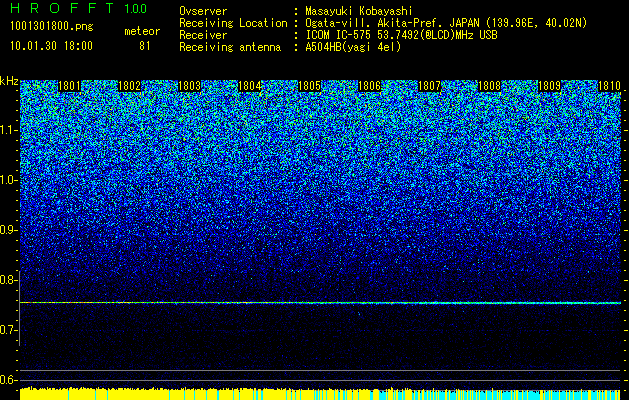Click the Receiver label

point(203,35)
